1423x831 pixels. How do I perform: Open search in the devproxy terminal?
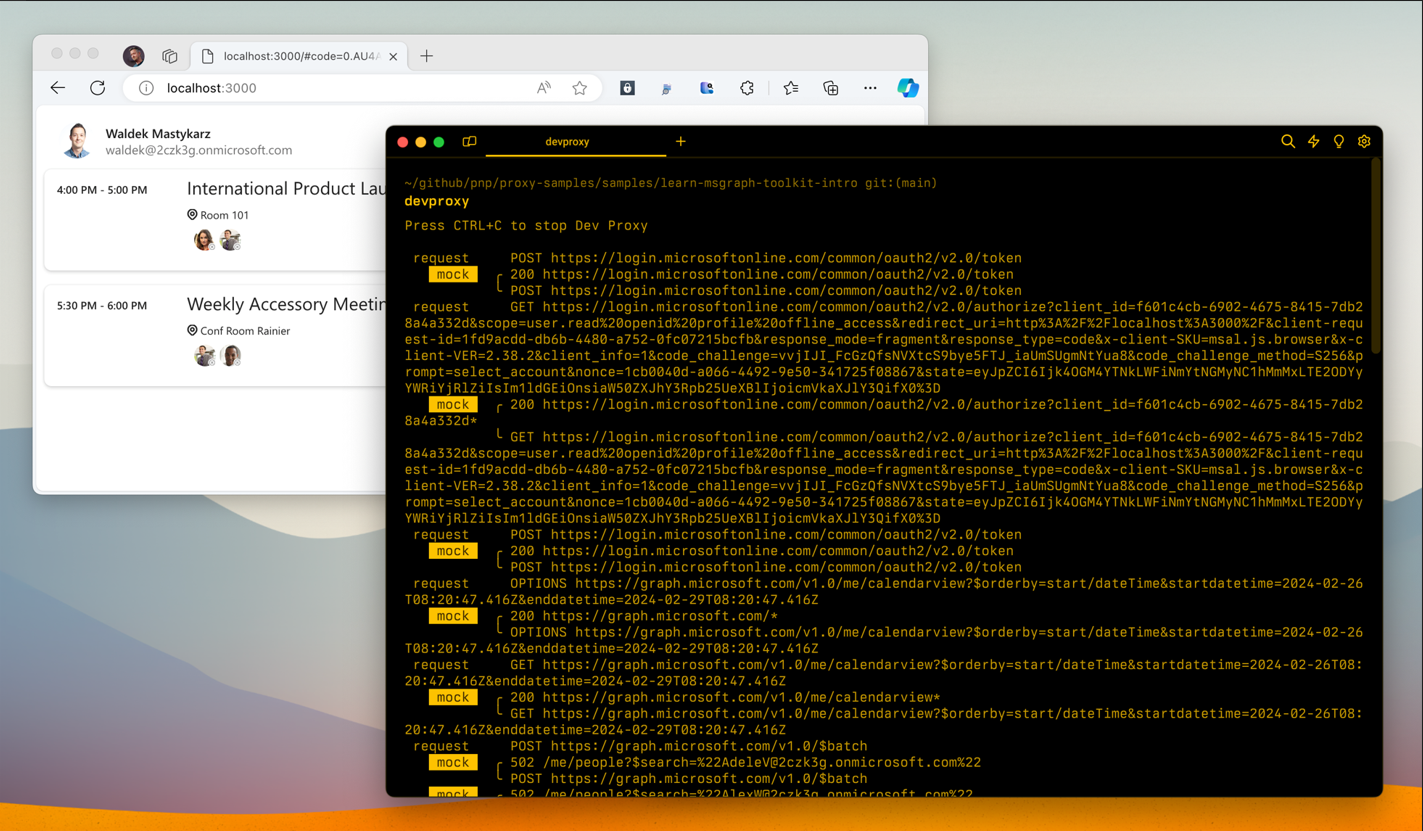coord(1288,141)
